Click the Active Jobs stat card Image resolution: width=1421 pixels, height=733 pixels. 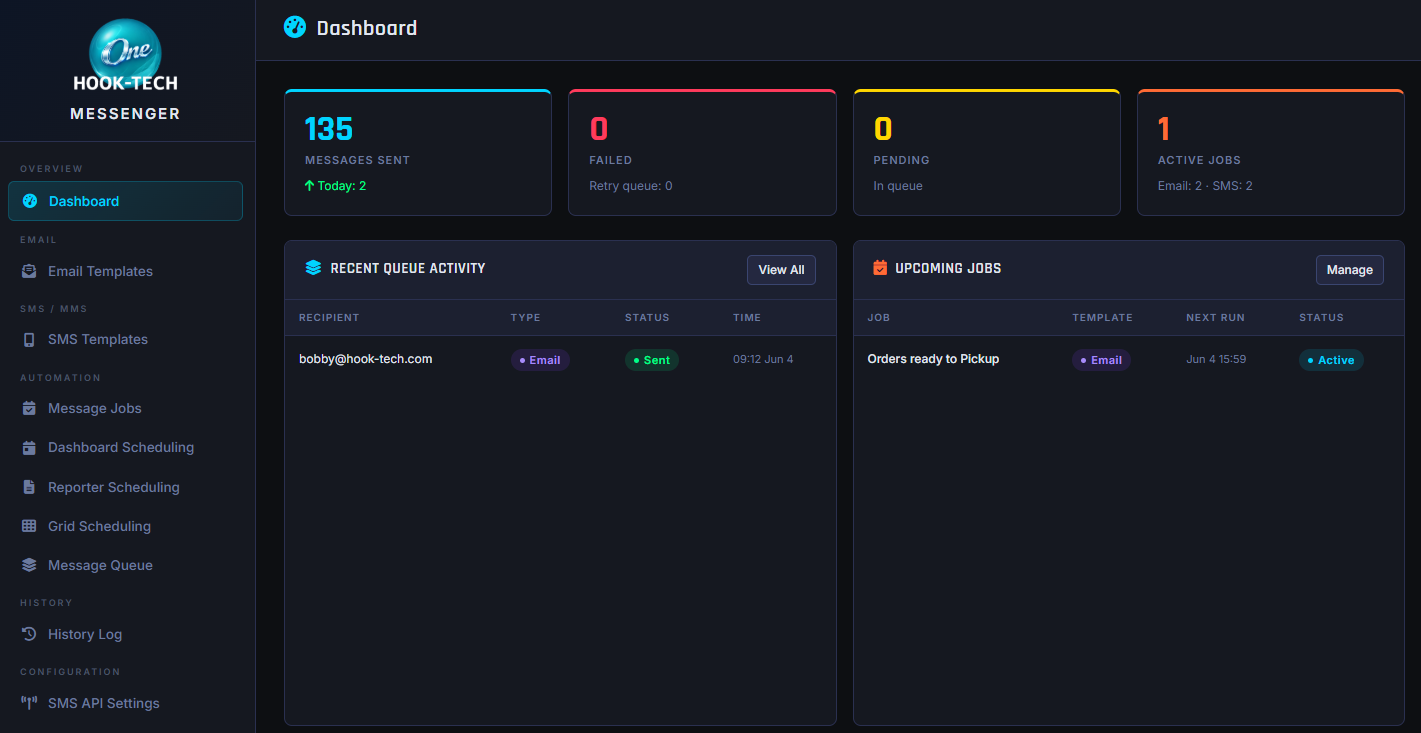[1270, 152]
